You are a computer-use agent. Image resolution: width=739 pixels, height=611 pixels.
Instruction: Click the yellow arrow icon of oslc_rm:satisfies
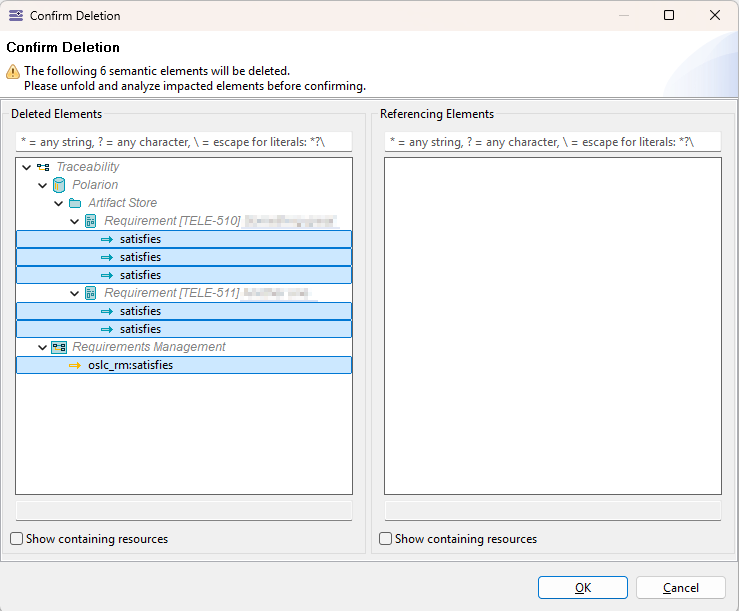(75, 365)
